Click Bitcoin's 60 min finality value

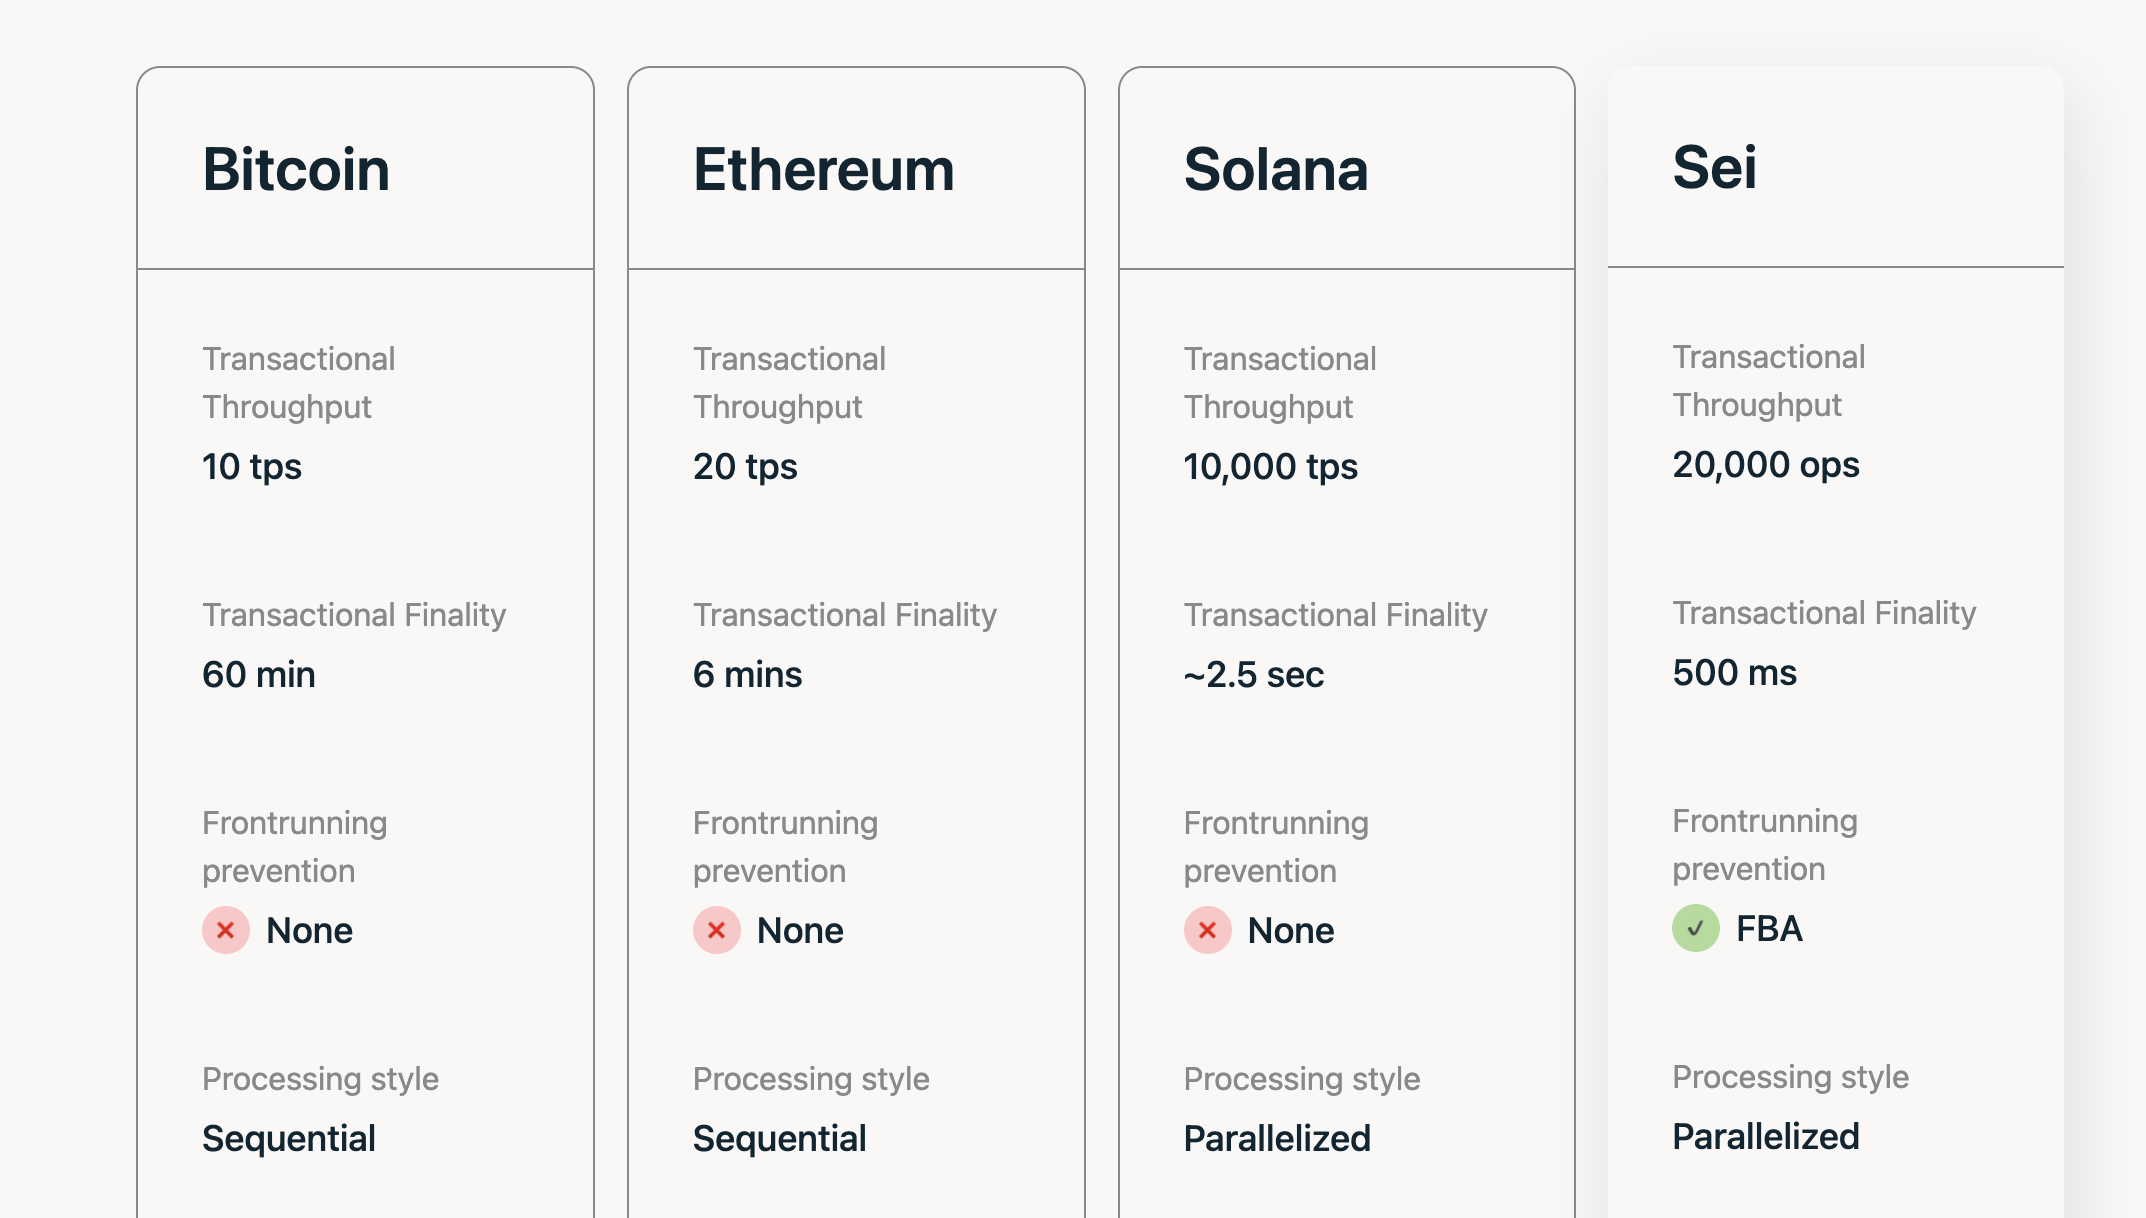click(x=259, y=675)
